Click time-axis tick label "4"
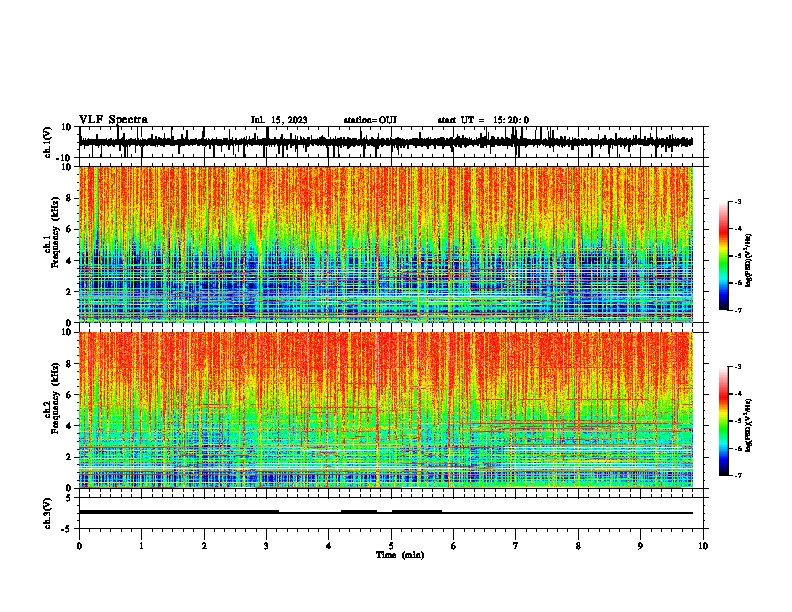Screen dimensions: 792x612 [x=329, y=546]
